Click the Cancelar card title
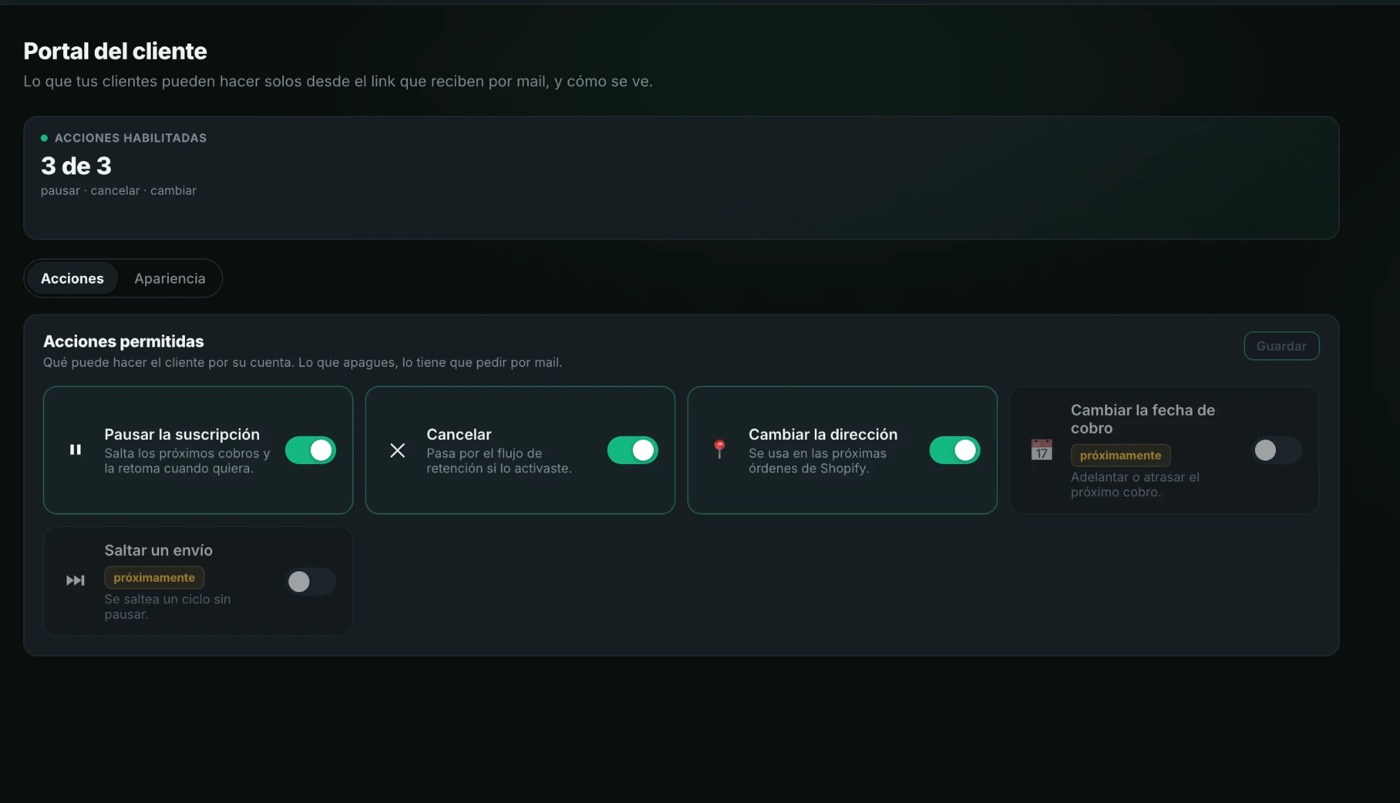The image size is (1400, 803). [x=459, y=434]
